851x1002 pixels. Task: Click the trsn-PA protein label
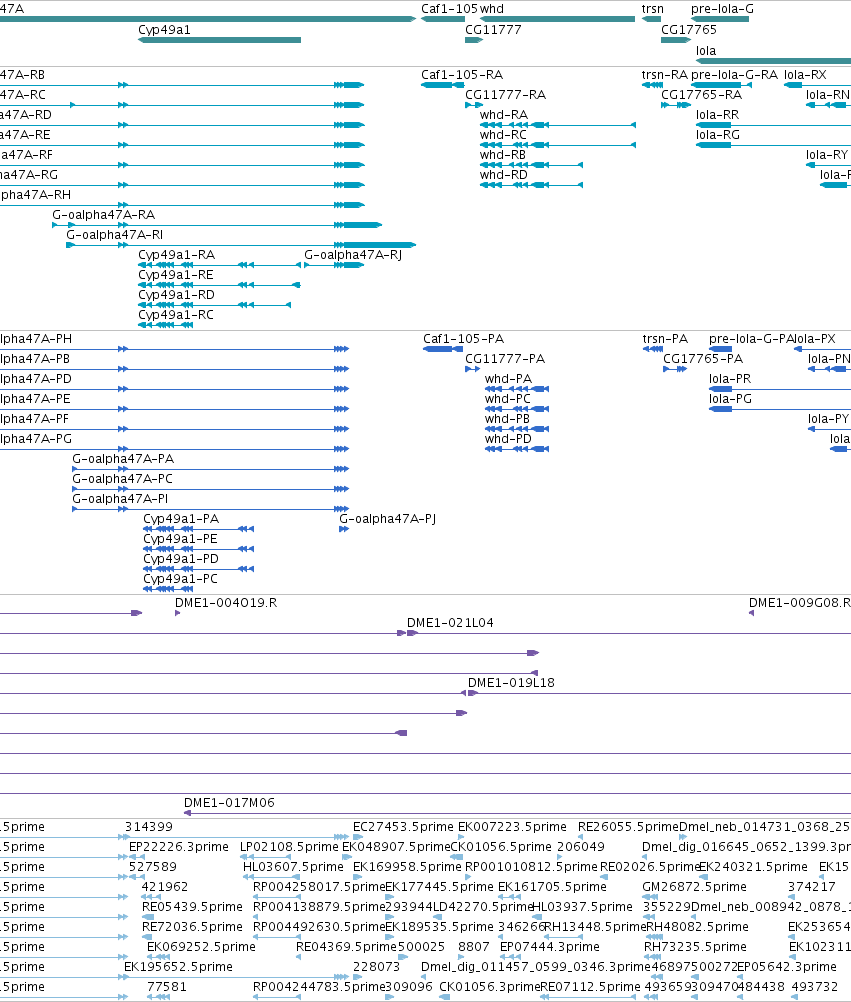(x=665, y=339)
